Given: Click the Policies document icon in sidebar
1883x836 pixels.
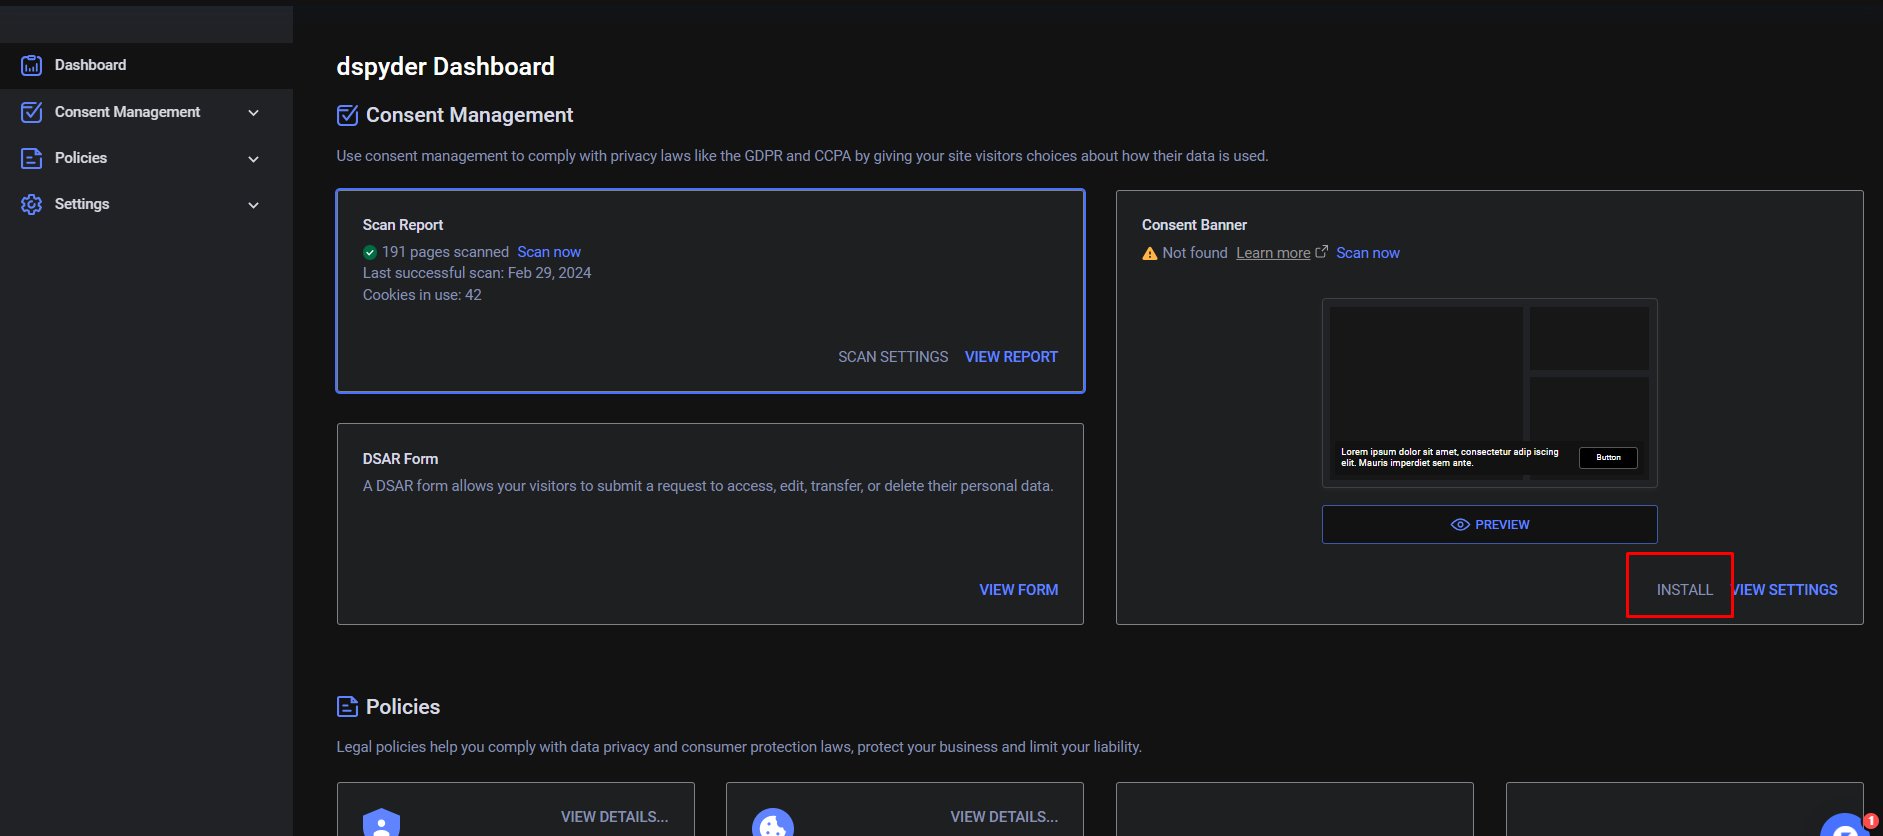Looking at the screenshot, I should (32, 158).
